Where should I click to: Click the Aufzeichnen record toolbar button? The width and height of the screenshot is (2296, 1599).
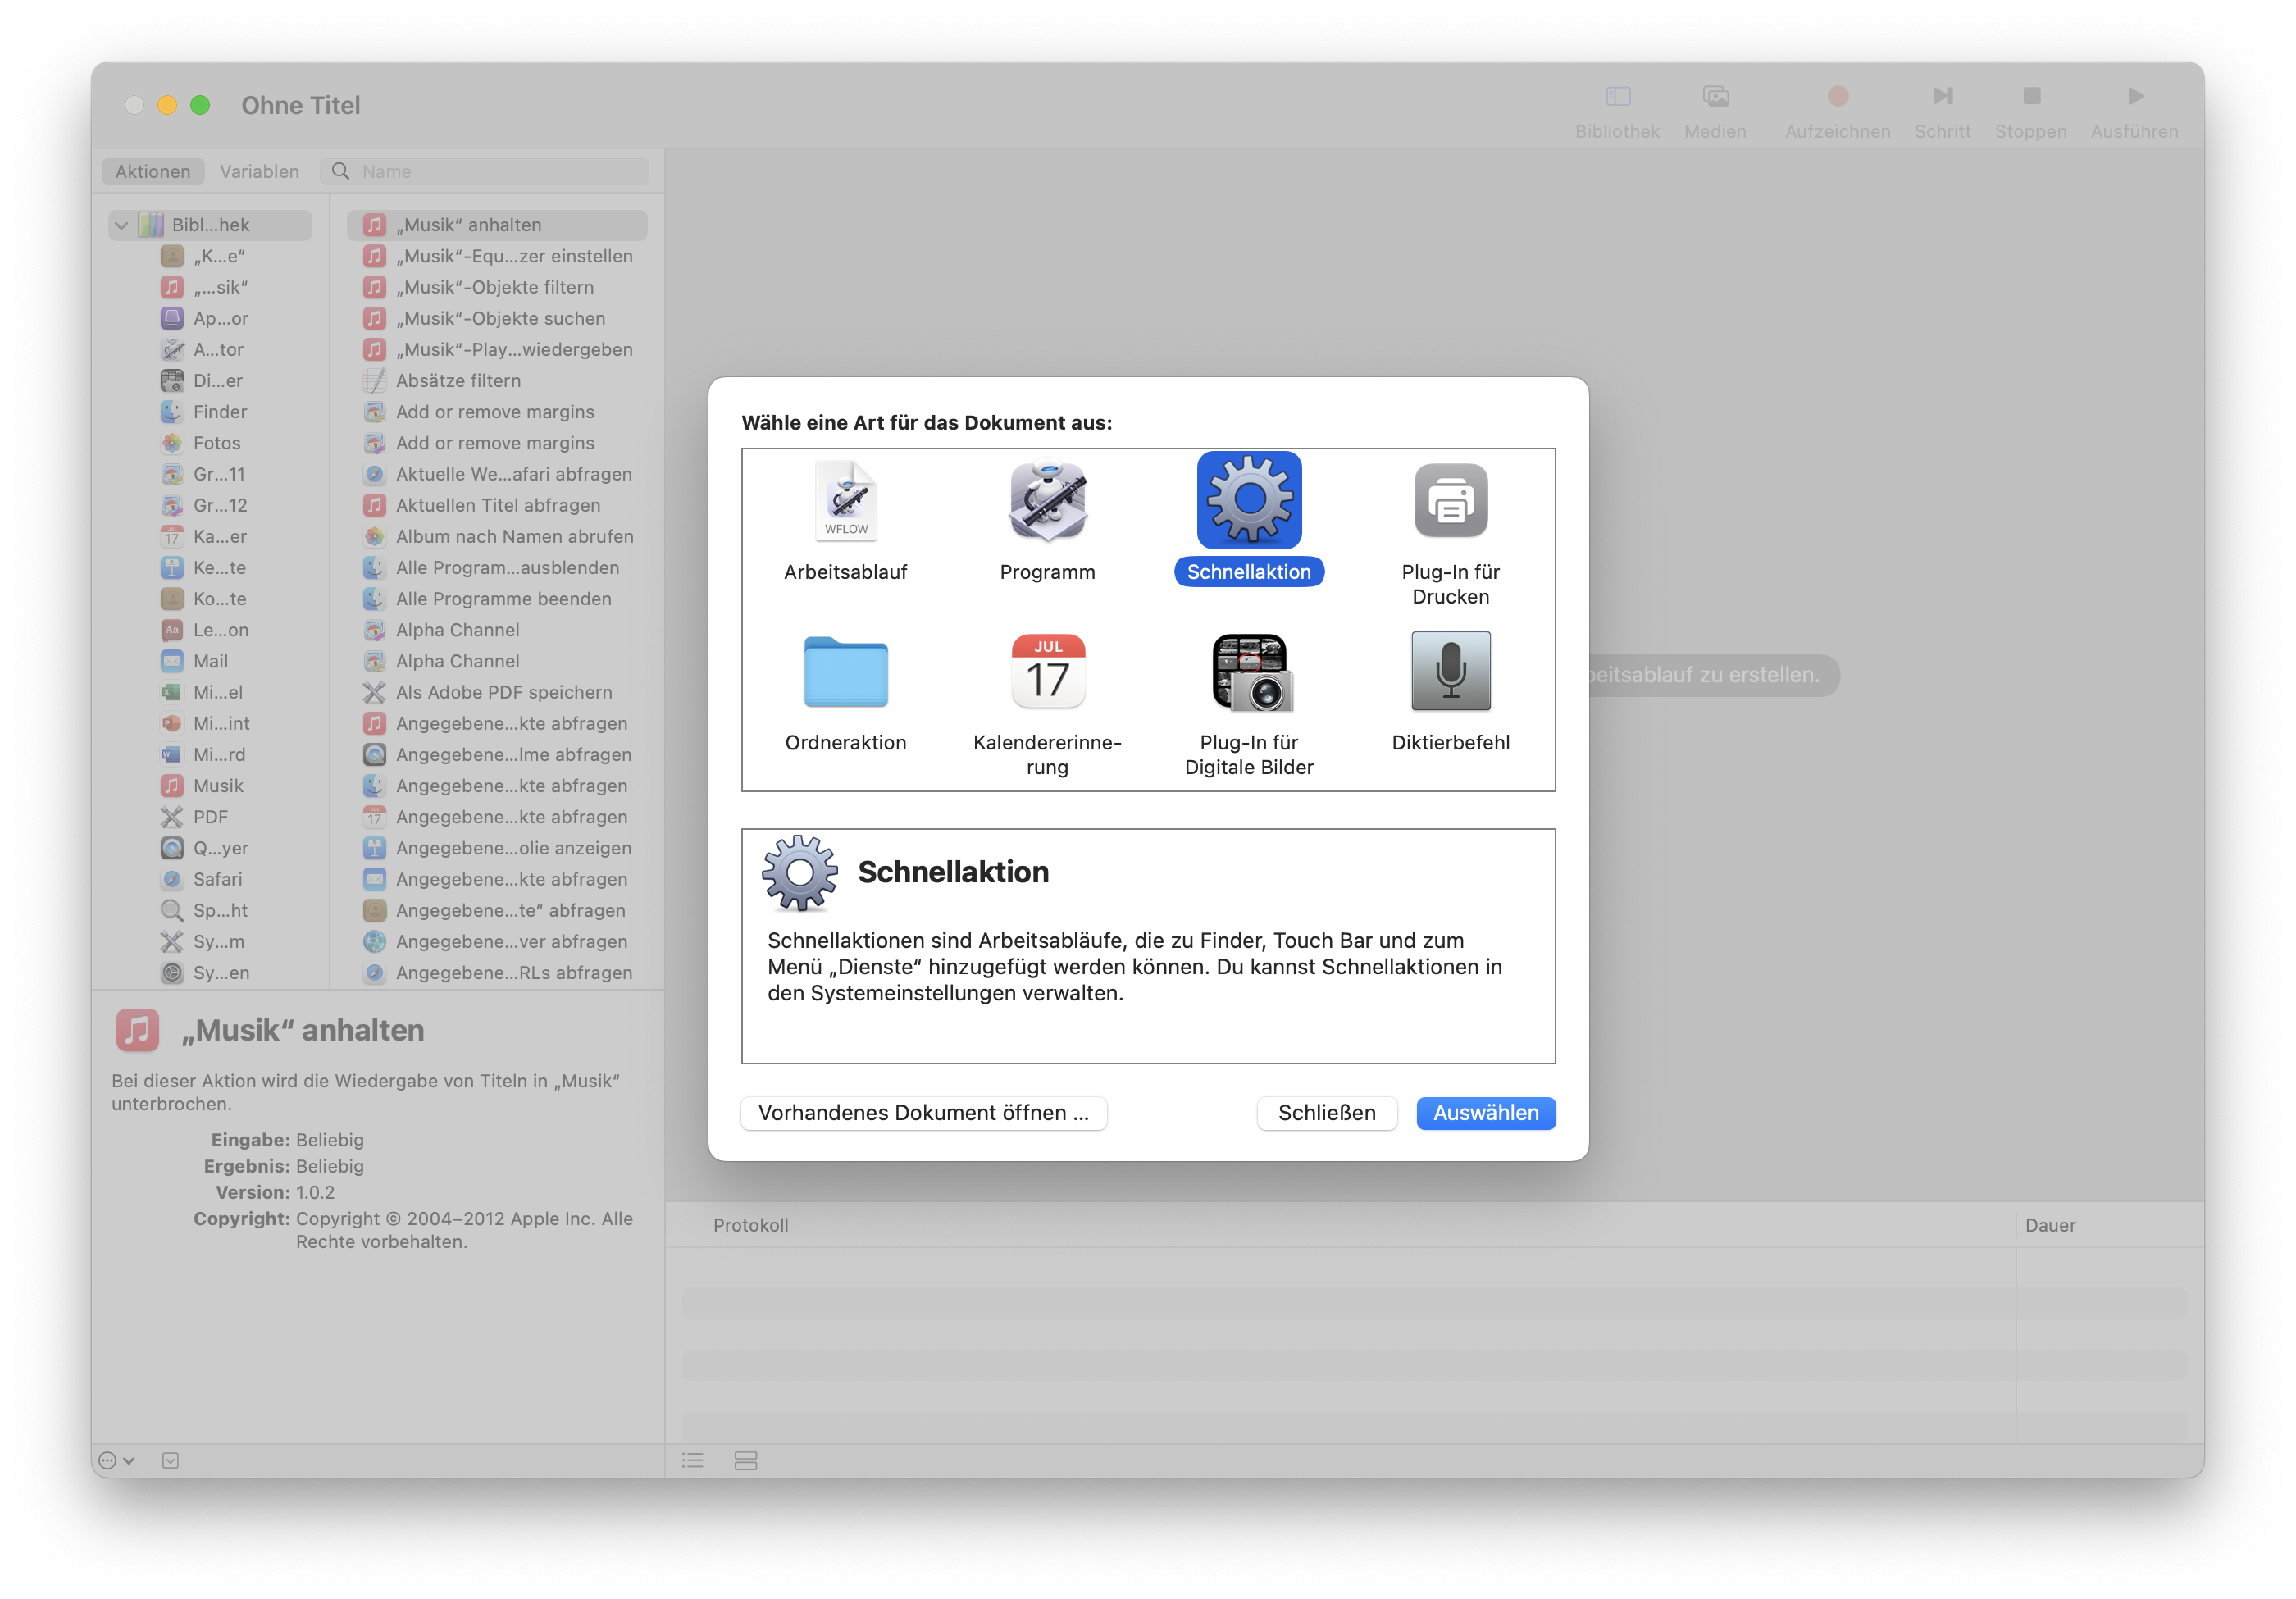pyautogui.click(x=1837, y=97)
